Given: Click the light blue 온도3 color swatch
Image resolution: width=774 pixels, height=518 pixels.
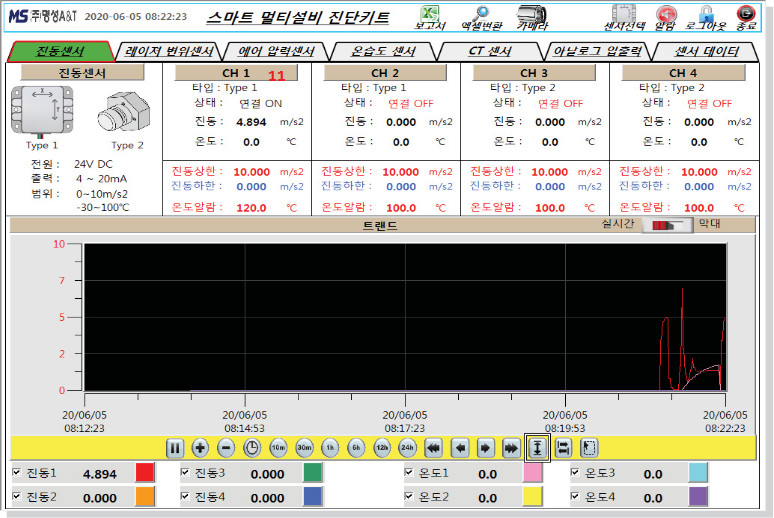Looking at the screenshot, I should click(698, 473).
